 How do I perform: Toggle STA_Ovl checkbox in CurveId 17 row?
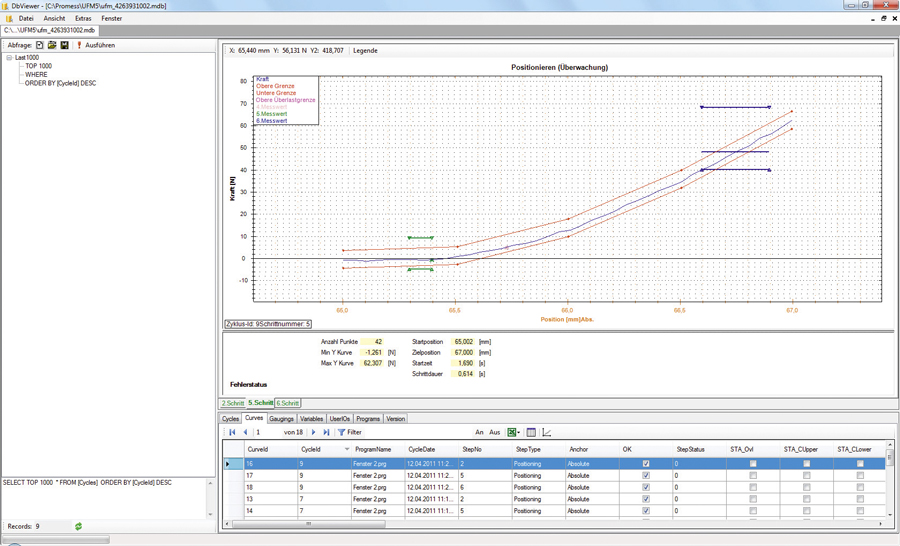[x=753, y=476]
